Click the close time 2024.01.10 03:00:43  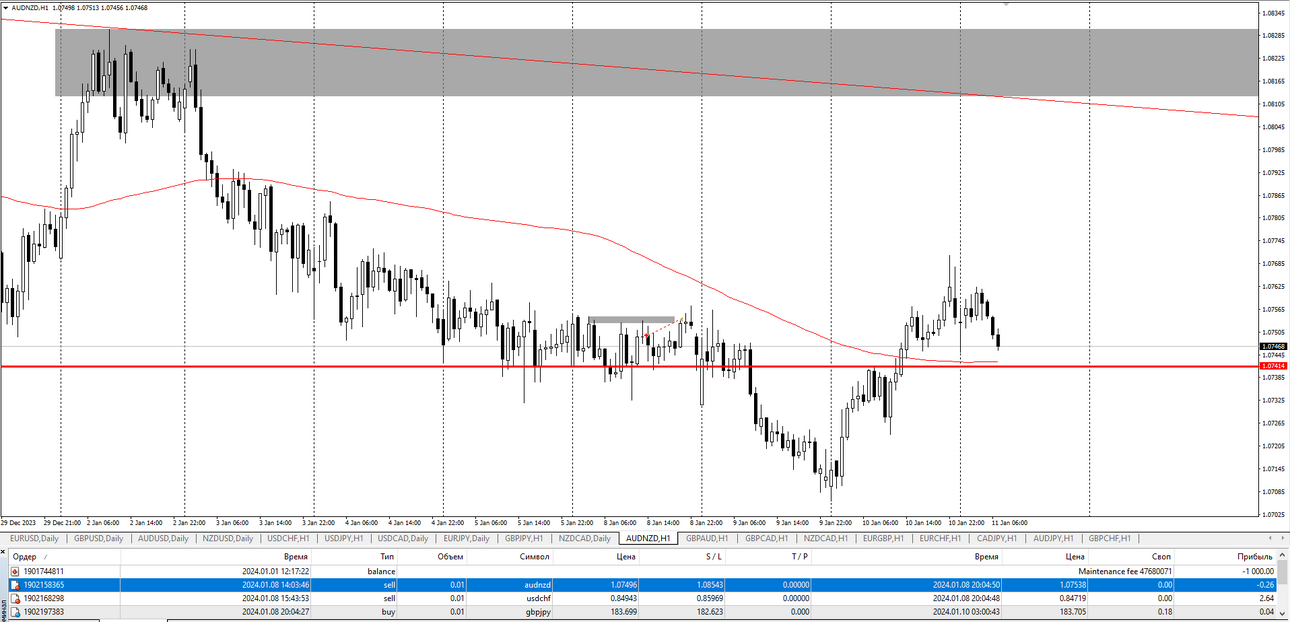[966, 611]
